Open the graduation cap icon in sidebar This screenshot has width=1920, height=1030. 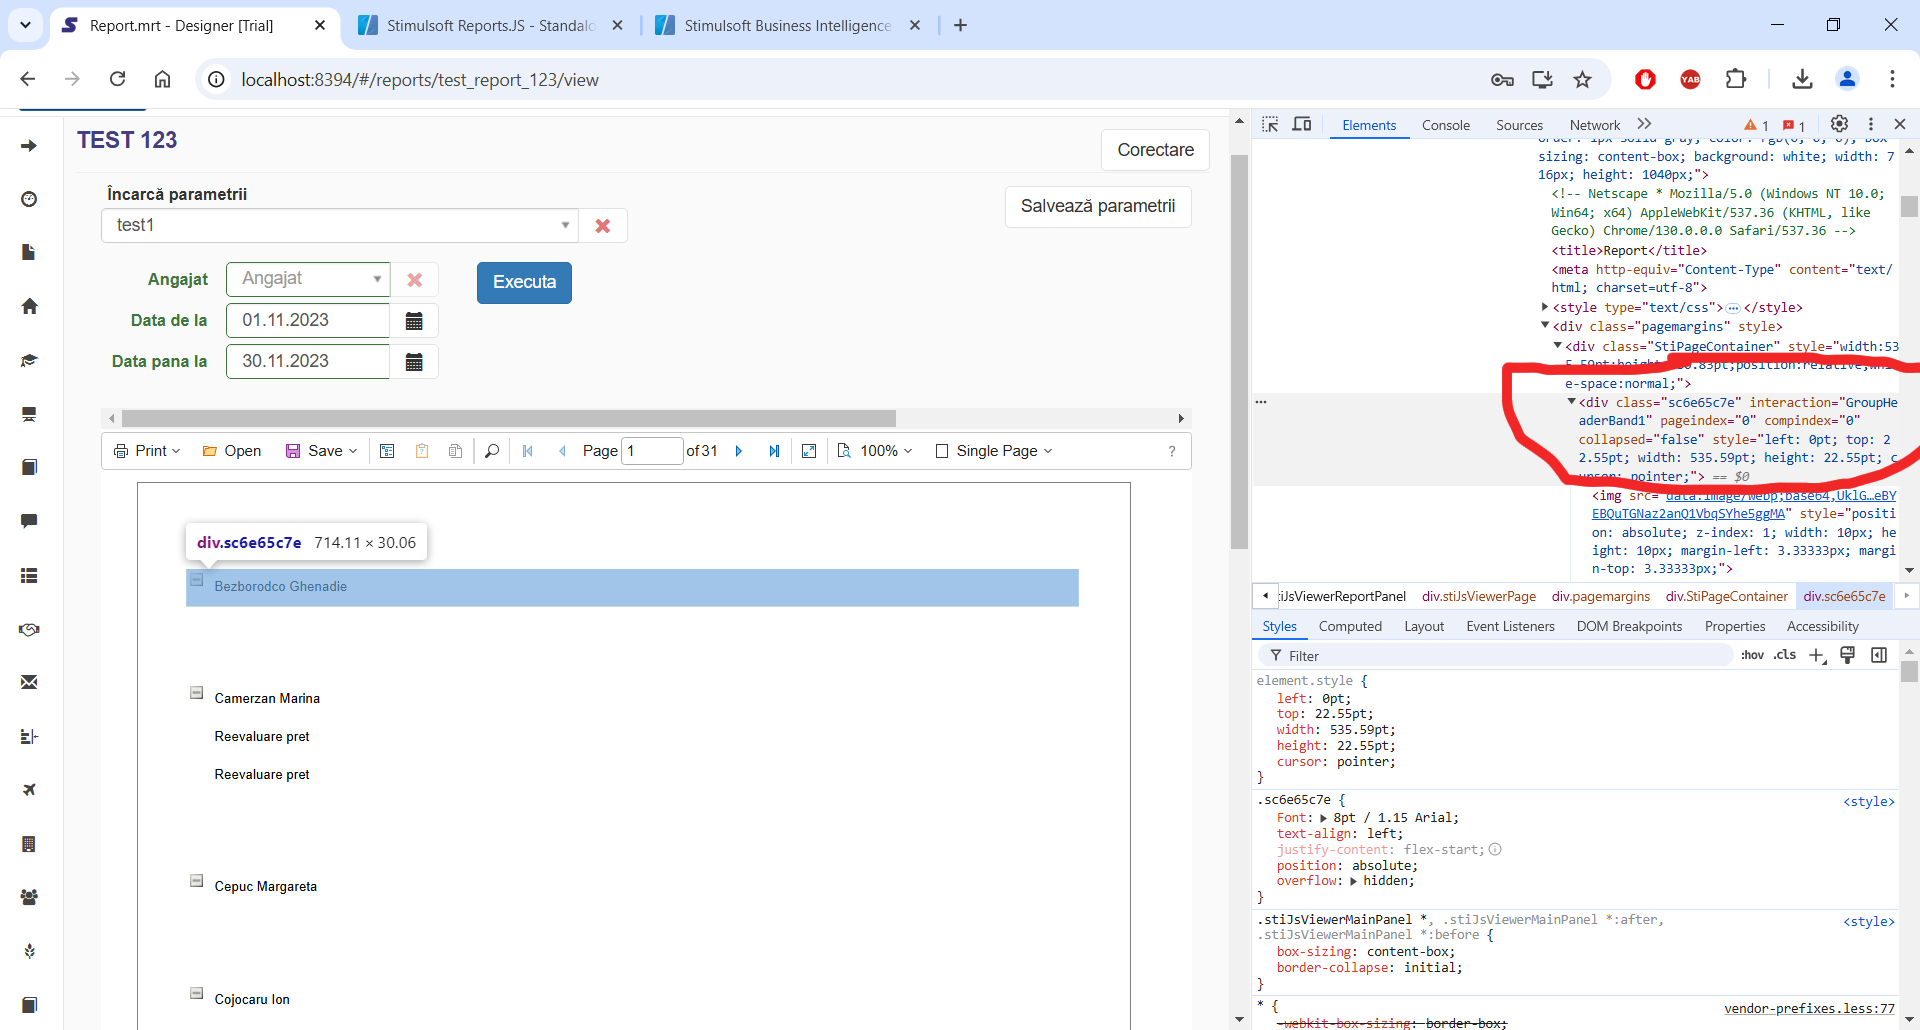(29, 360)
